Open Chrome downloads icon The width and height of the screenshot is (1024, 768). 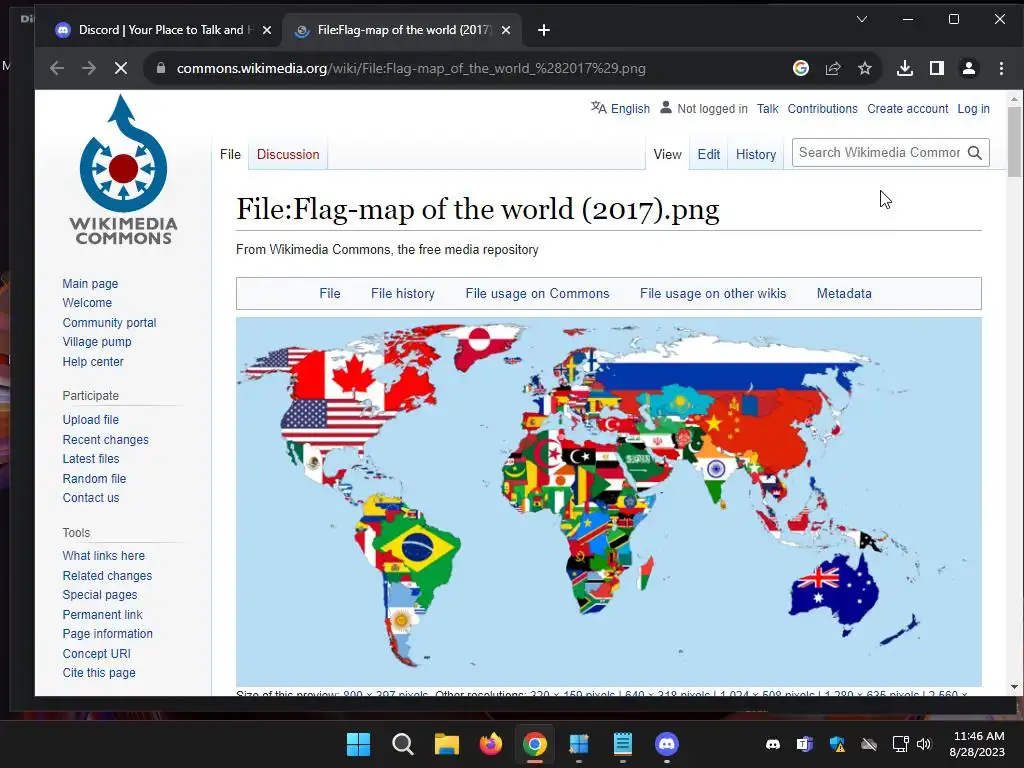[x=904, y=68]
